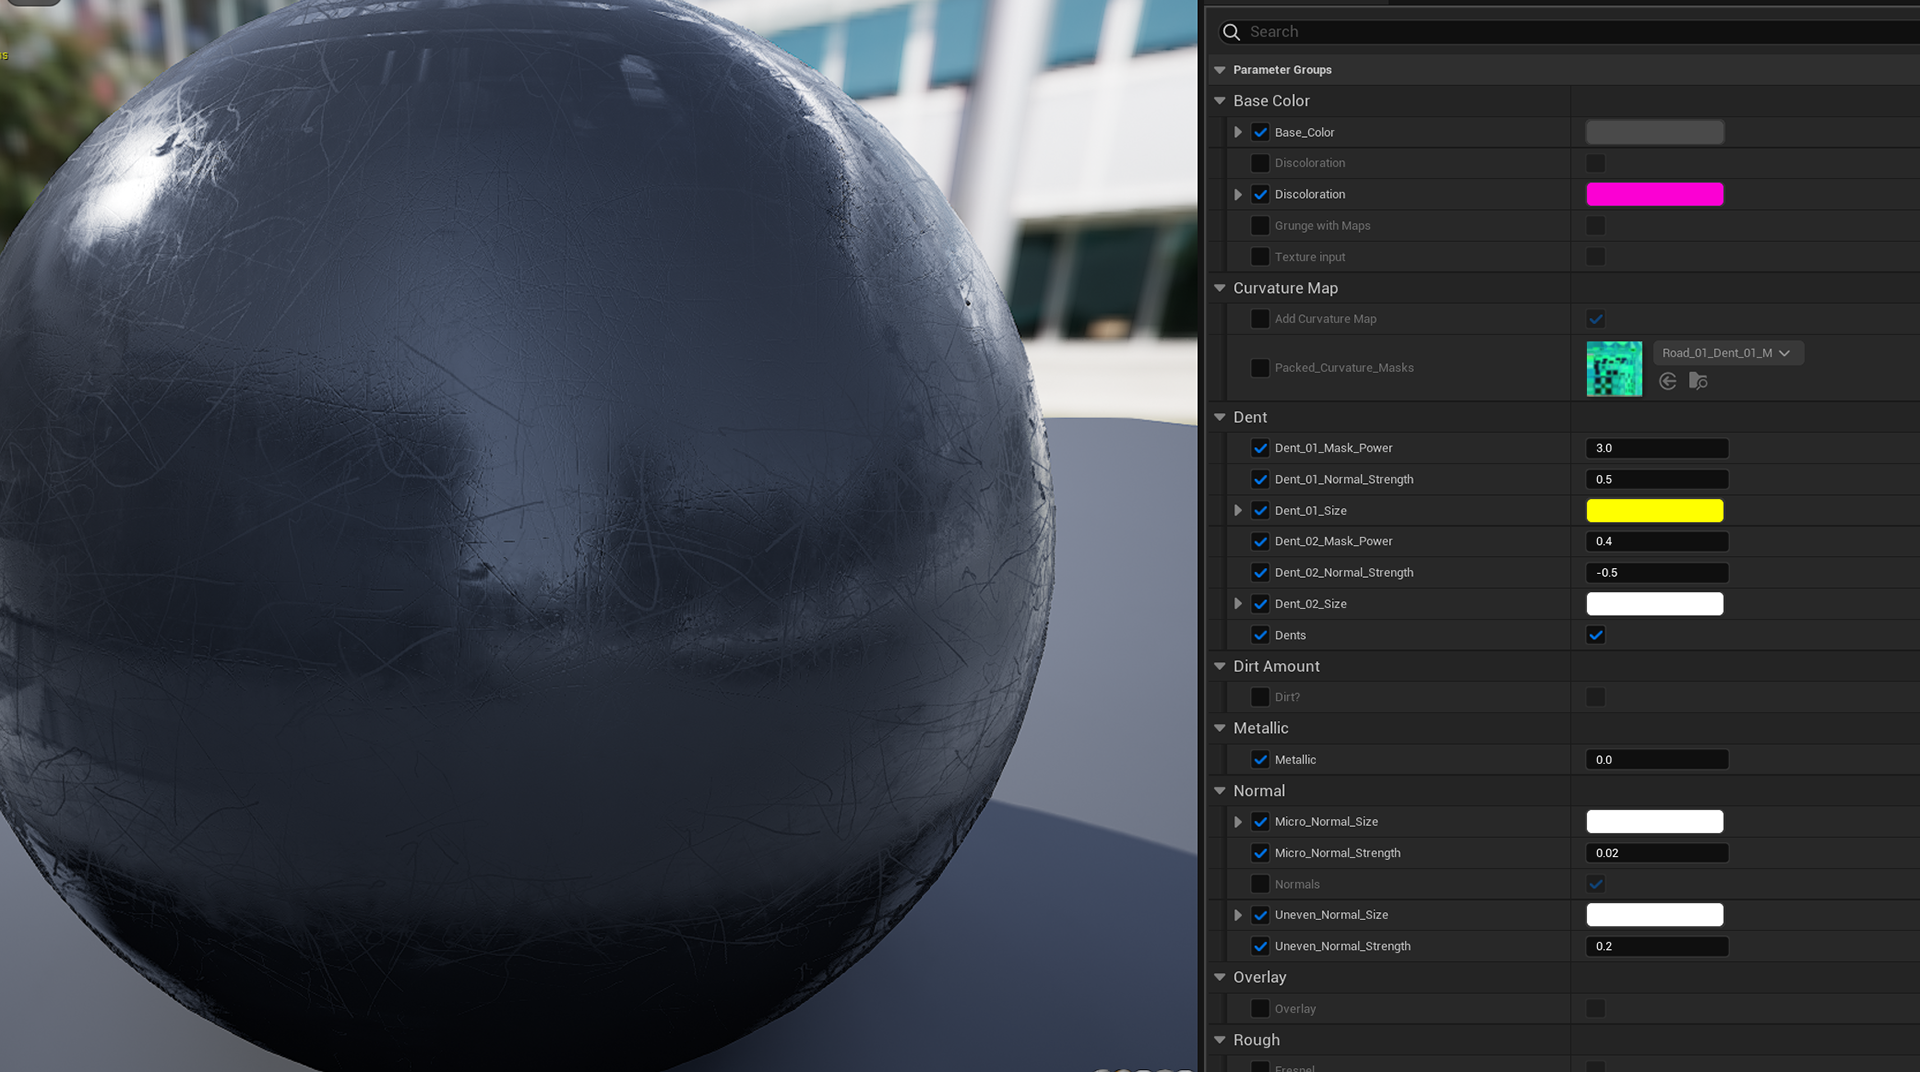The image size is (1920, 1072).
Task: Enable the Overlay override checkbox
Action: click(x=1260, y=1008)
